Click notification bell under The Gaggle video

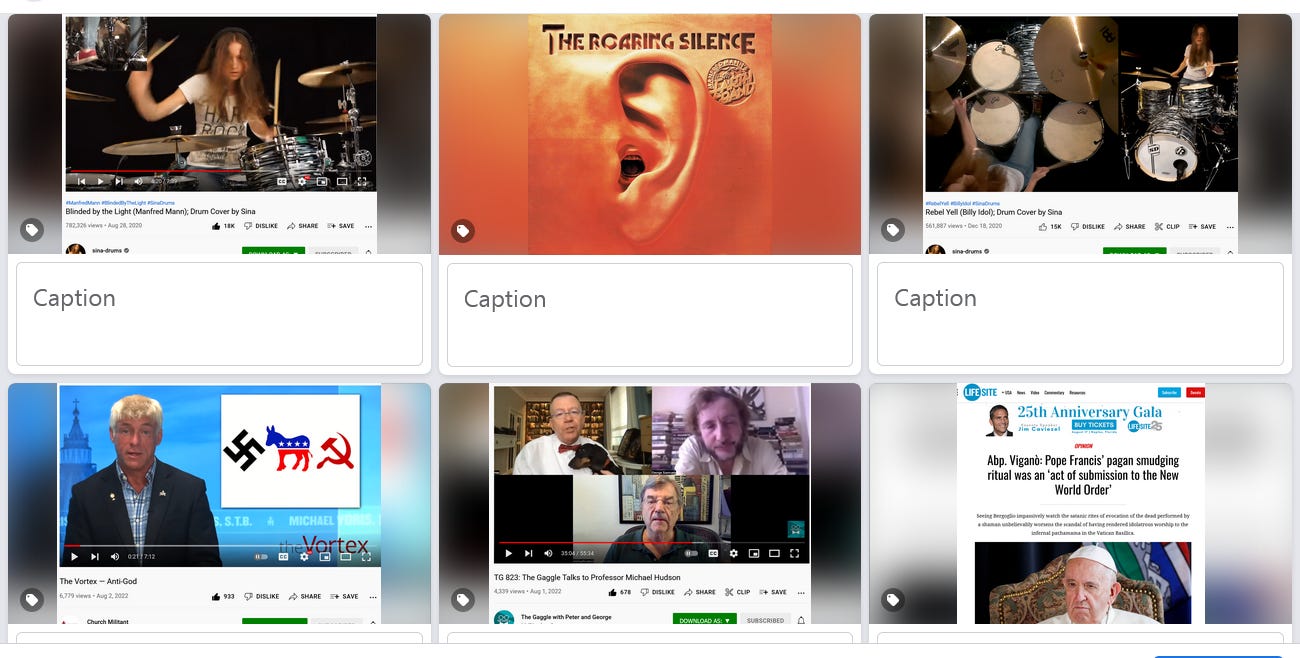tap(801, 620)
